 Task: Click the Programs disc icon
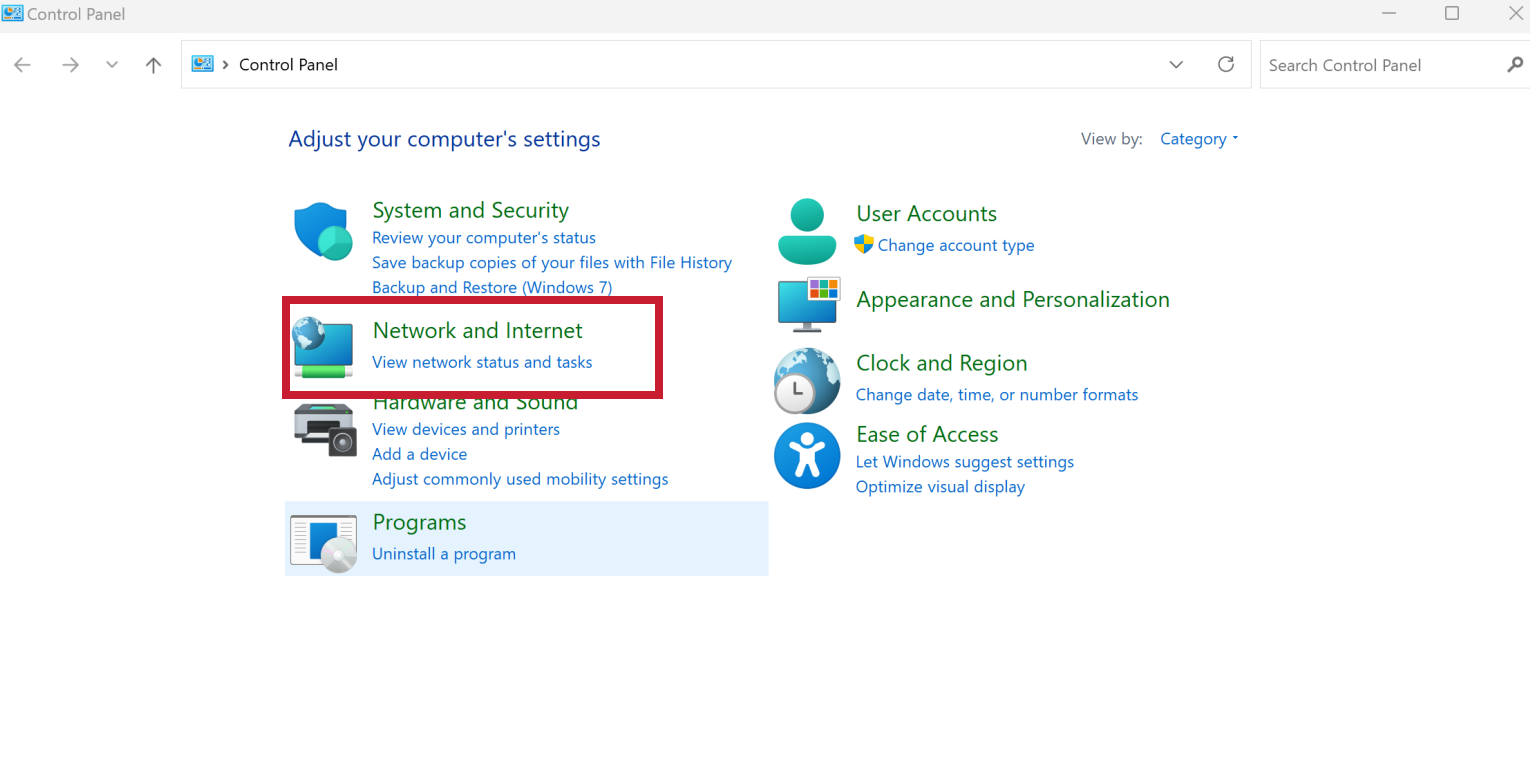point(323,543)
